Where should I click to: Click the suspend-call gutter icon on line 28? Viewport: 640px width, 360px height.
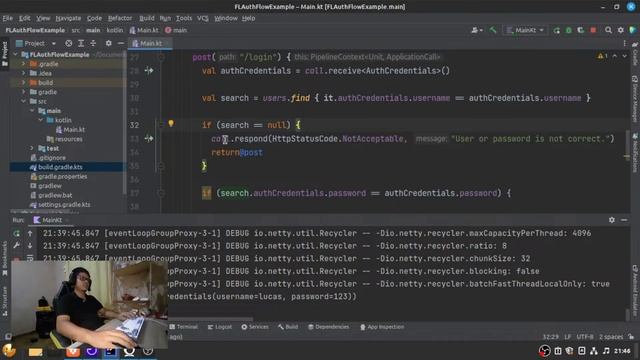pyautogui.click(x=149, y=71)
